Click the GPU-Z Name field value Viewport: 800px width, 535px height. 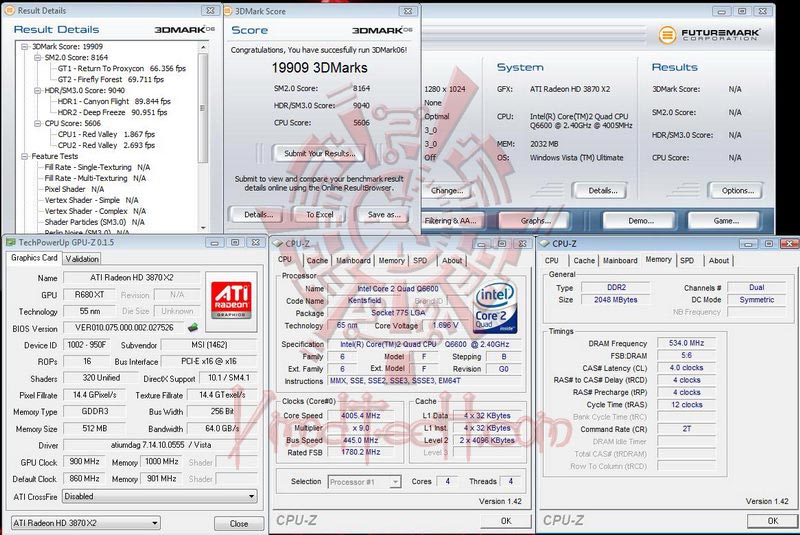(x=132, y=278)
